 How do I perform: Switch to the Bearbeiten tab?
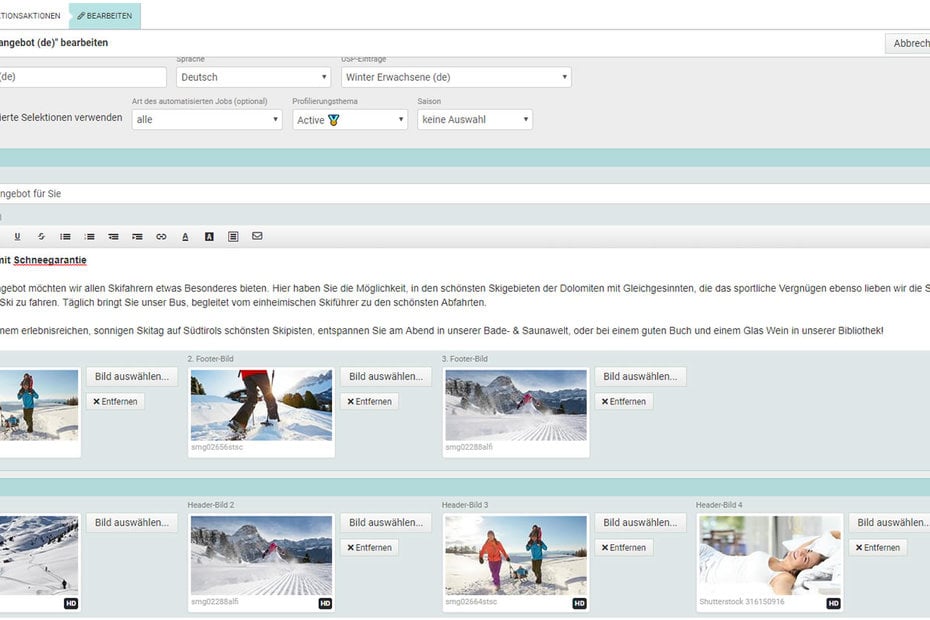(x=105, y=16)
